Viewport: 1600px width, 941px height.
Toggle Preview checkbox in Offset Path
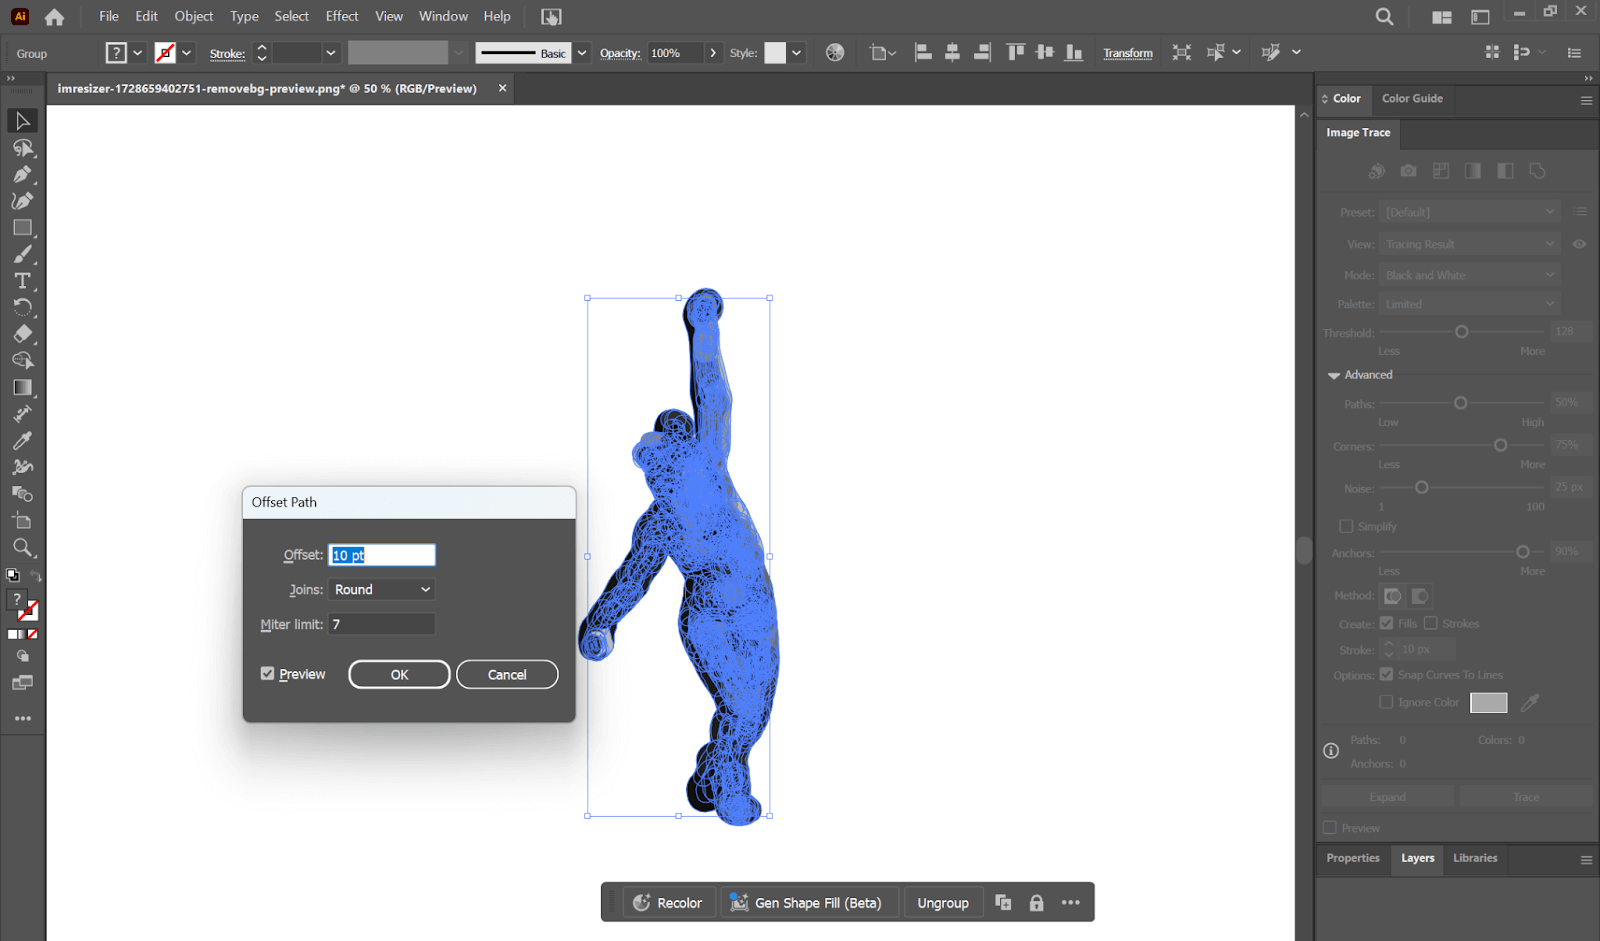267,674
